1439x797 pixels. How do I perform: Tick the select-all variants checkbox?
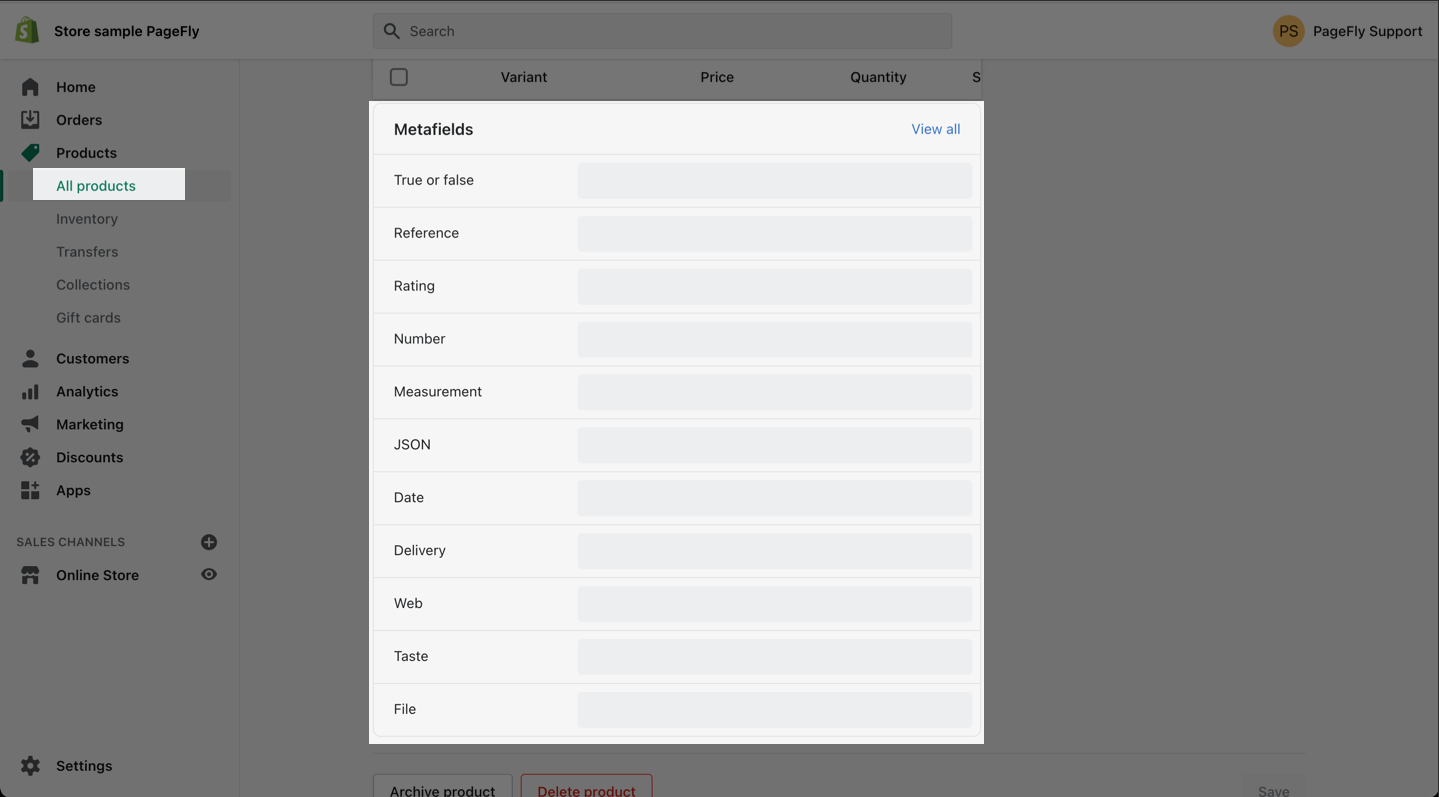click(x=399, y=77)
